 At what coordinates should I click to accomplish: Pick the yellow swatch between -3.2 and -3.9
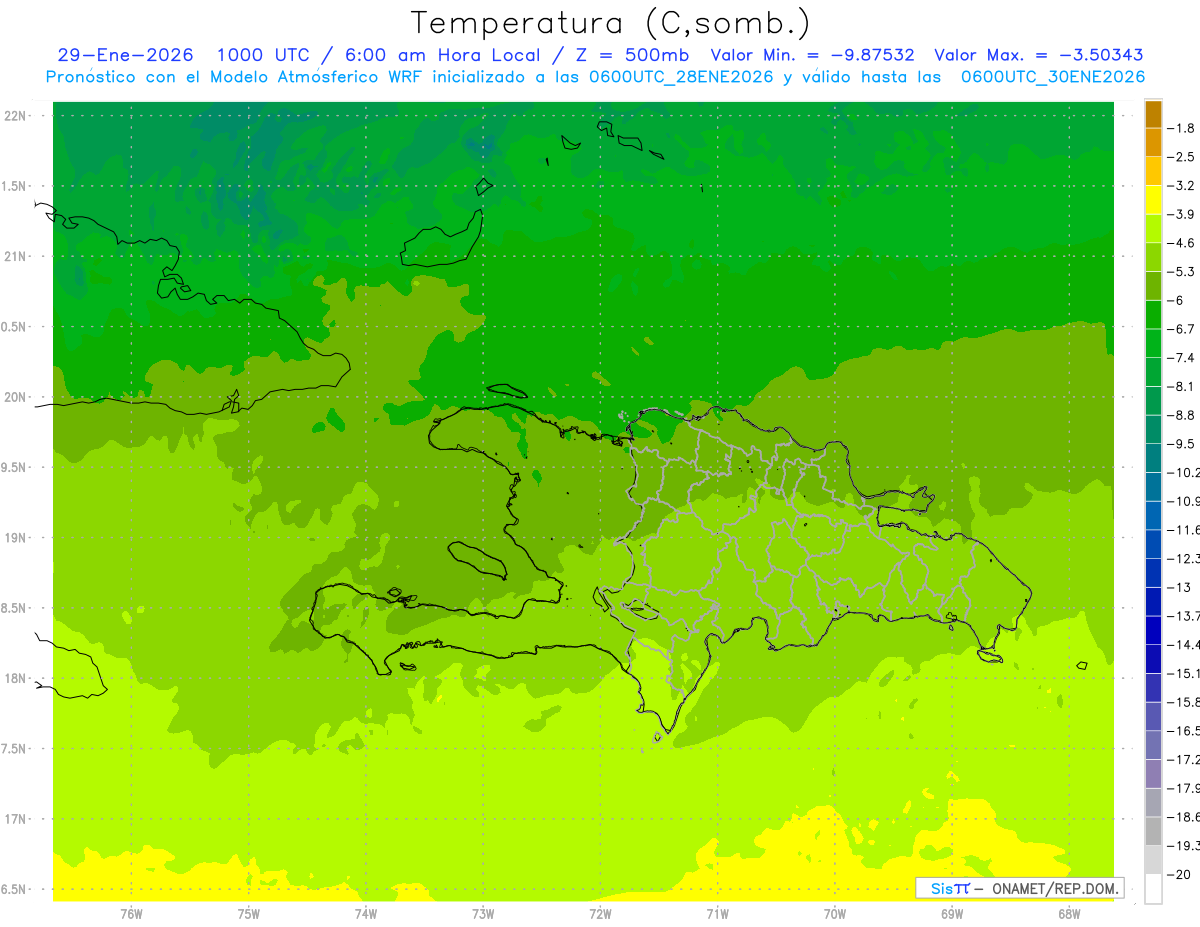(x=1153, y=200)
